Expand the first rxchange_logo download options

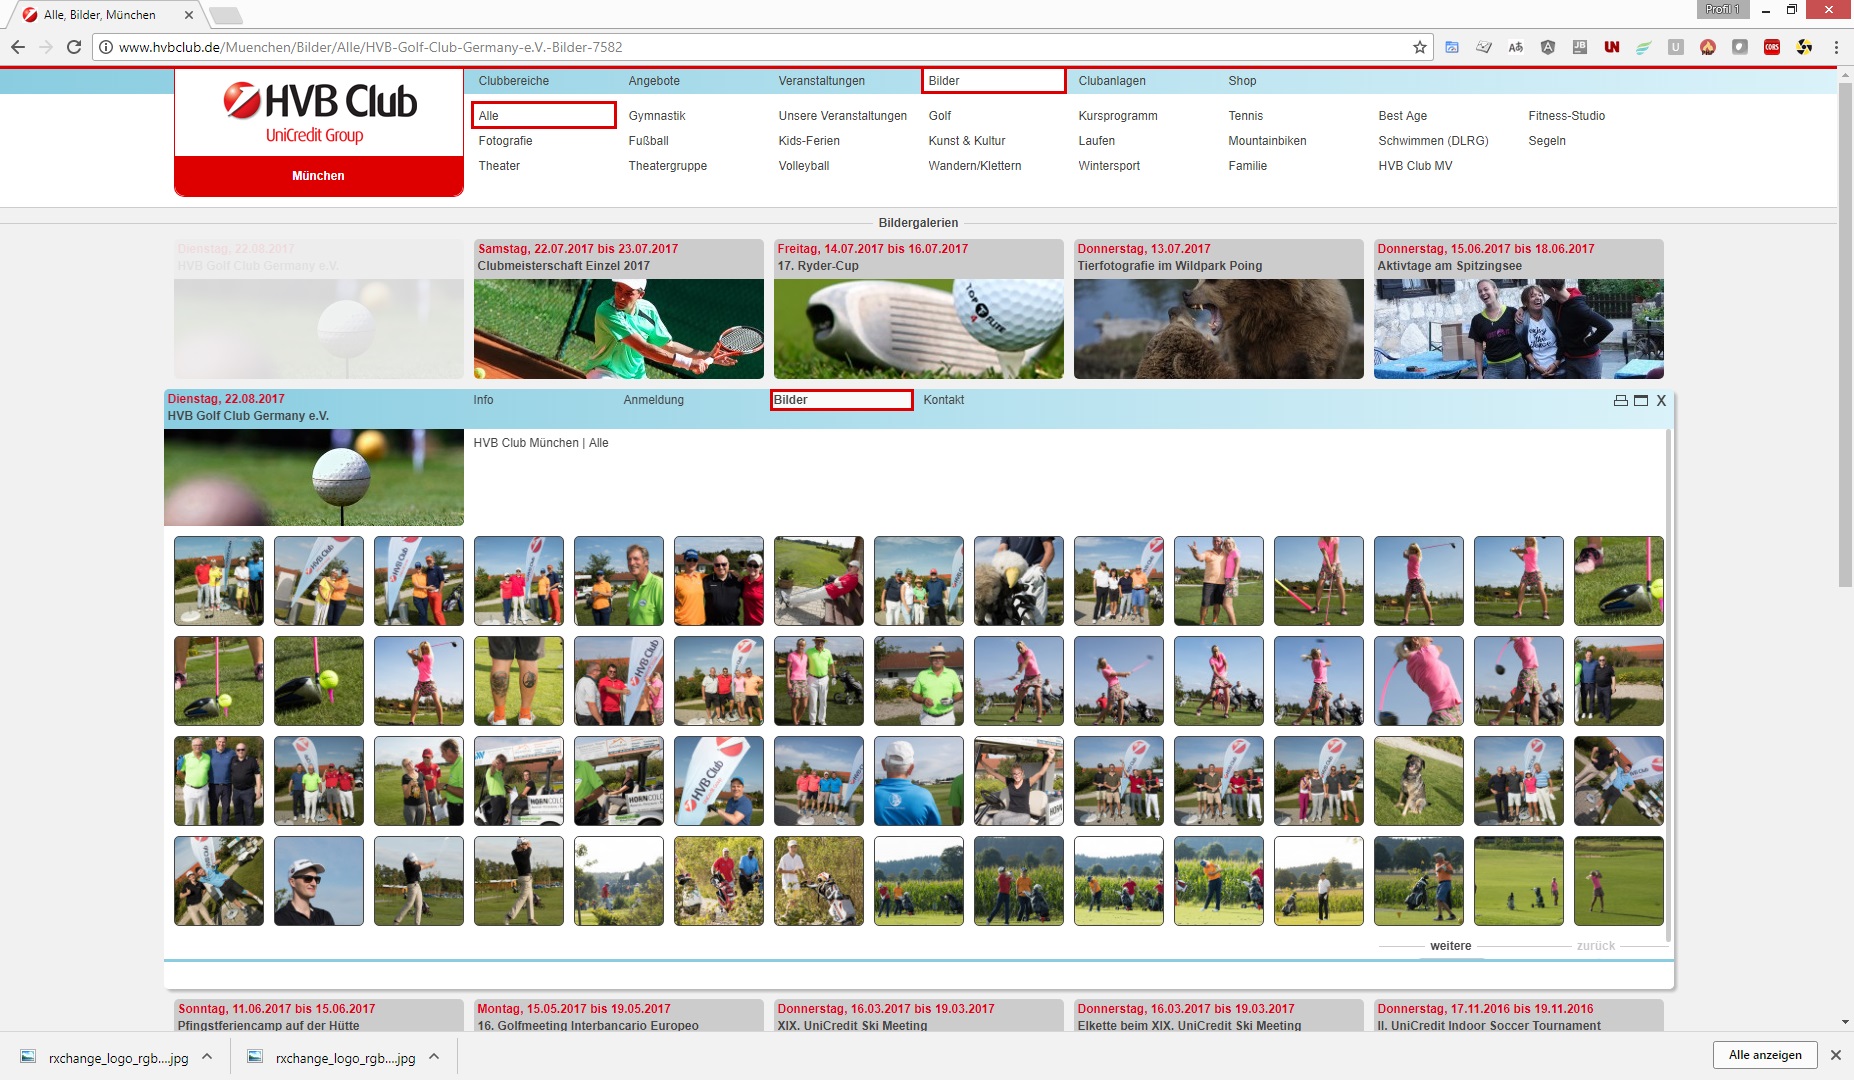point(207,1056)
